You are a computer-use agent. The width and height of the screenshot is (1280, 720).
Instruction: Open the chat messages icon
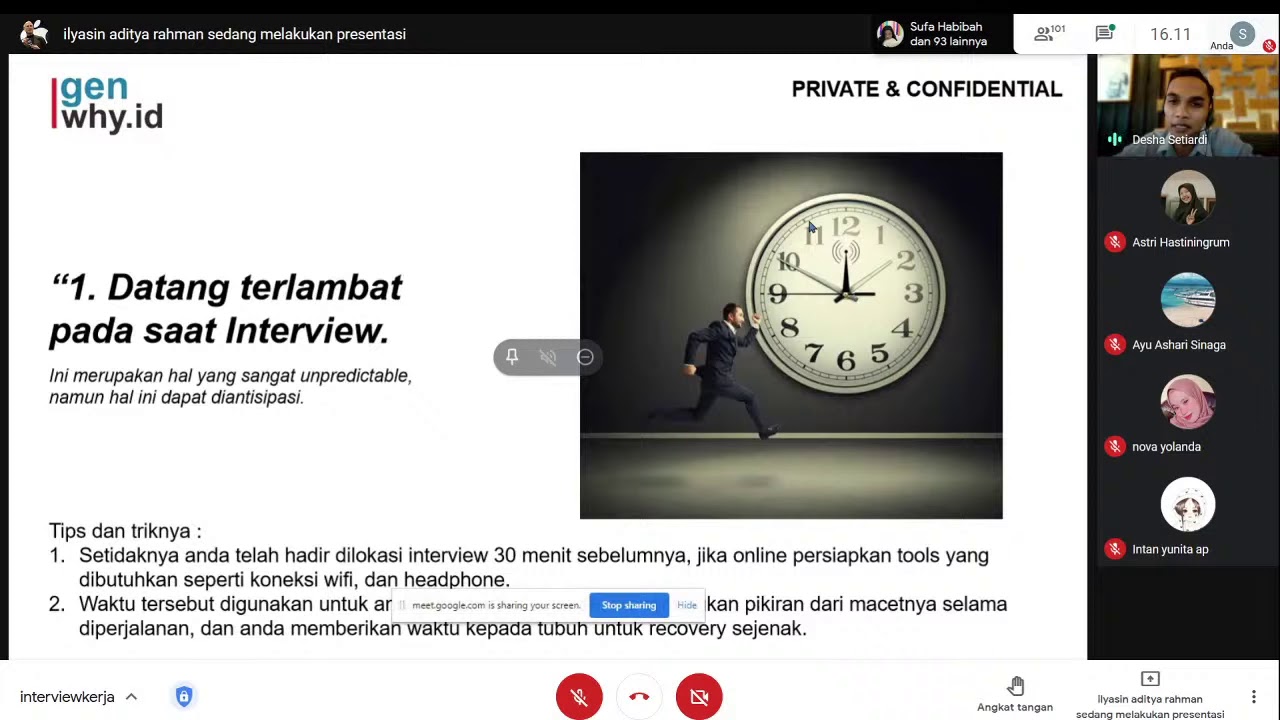pyautogui.click(x=1105, y=34)
